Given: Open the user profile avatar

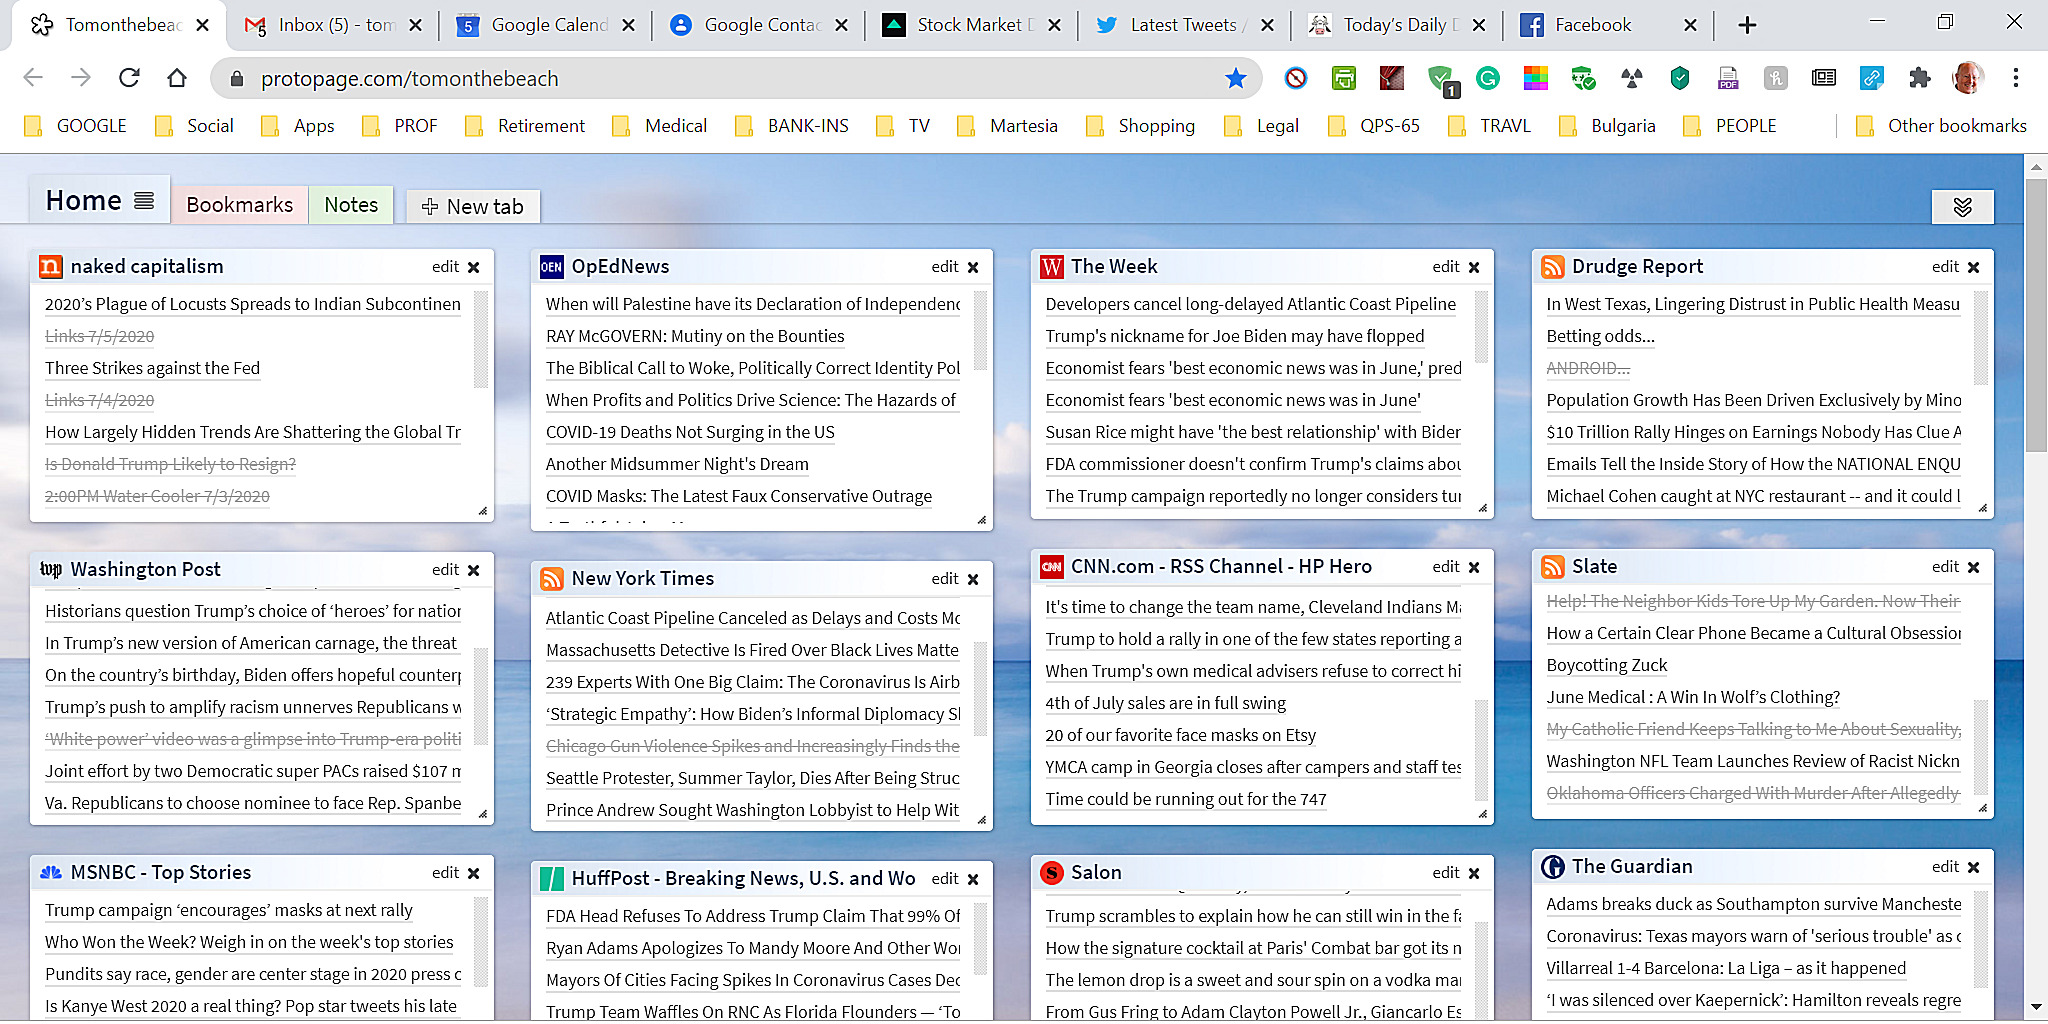Looking at the screenshot, I should [x=1967, y=78].
